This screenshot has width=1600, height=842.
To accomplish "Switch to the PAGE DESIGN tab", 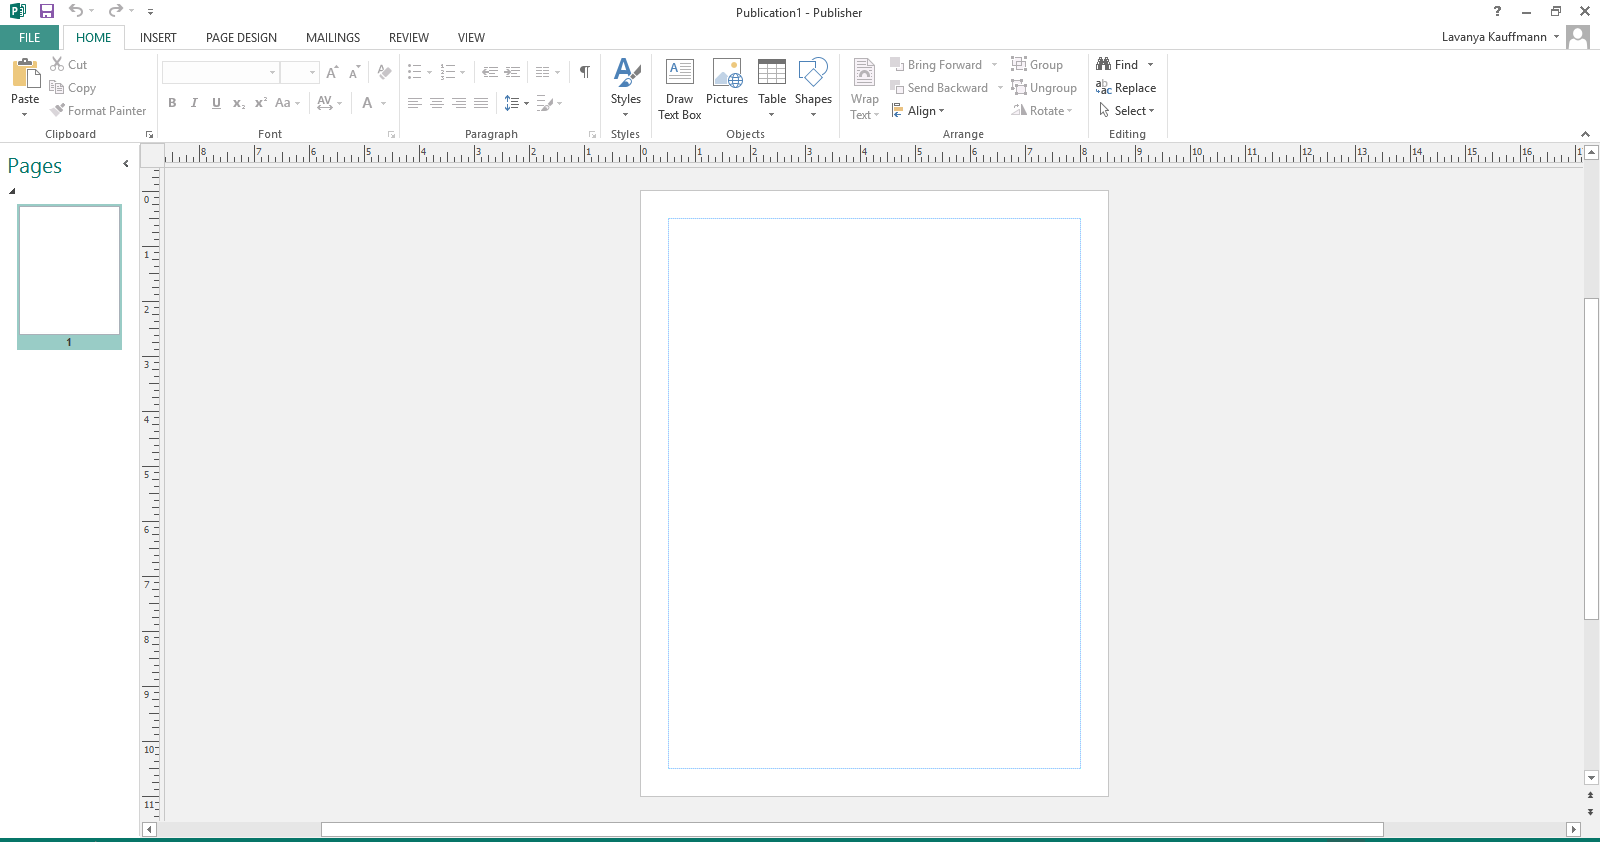I will tap(241, 38).
